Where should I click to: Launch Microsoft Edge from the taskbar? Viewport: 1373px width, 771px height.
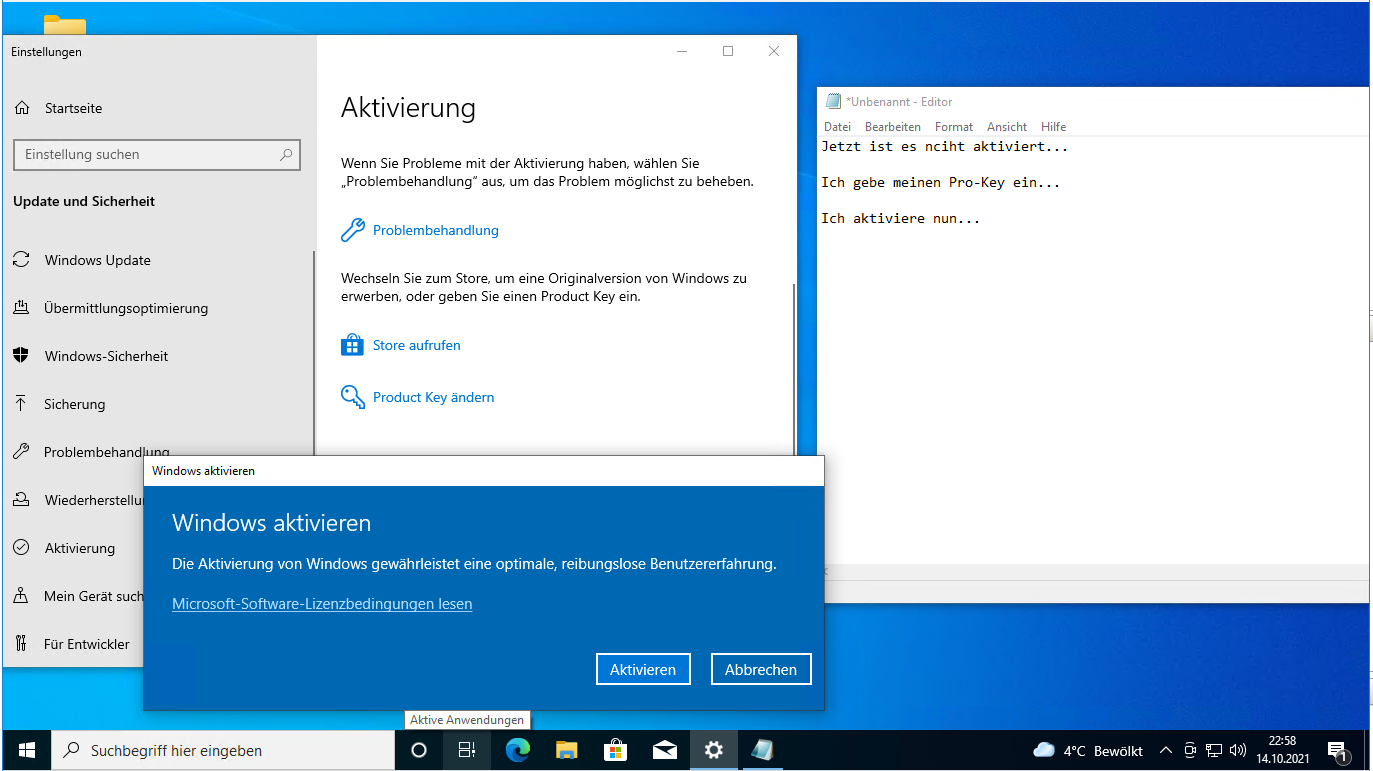(x=517, y=750)
